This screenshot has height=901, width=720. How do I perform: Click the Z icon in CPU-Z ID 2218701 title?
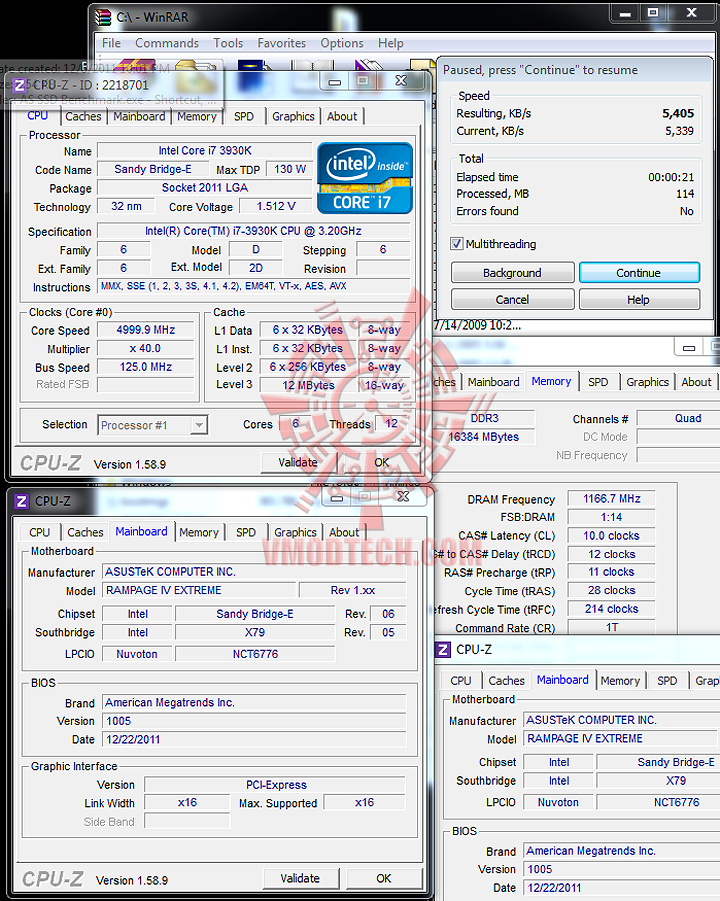pyautogui.click(x=19, y=86)
